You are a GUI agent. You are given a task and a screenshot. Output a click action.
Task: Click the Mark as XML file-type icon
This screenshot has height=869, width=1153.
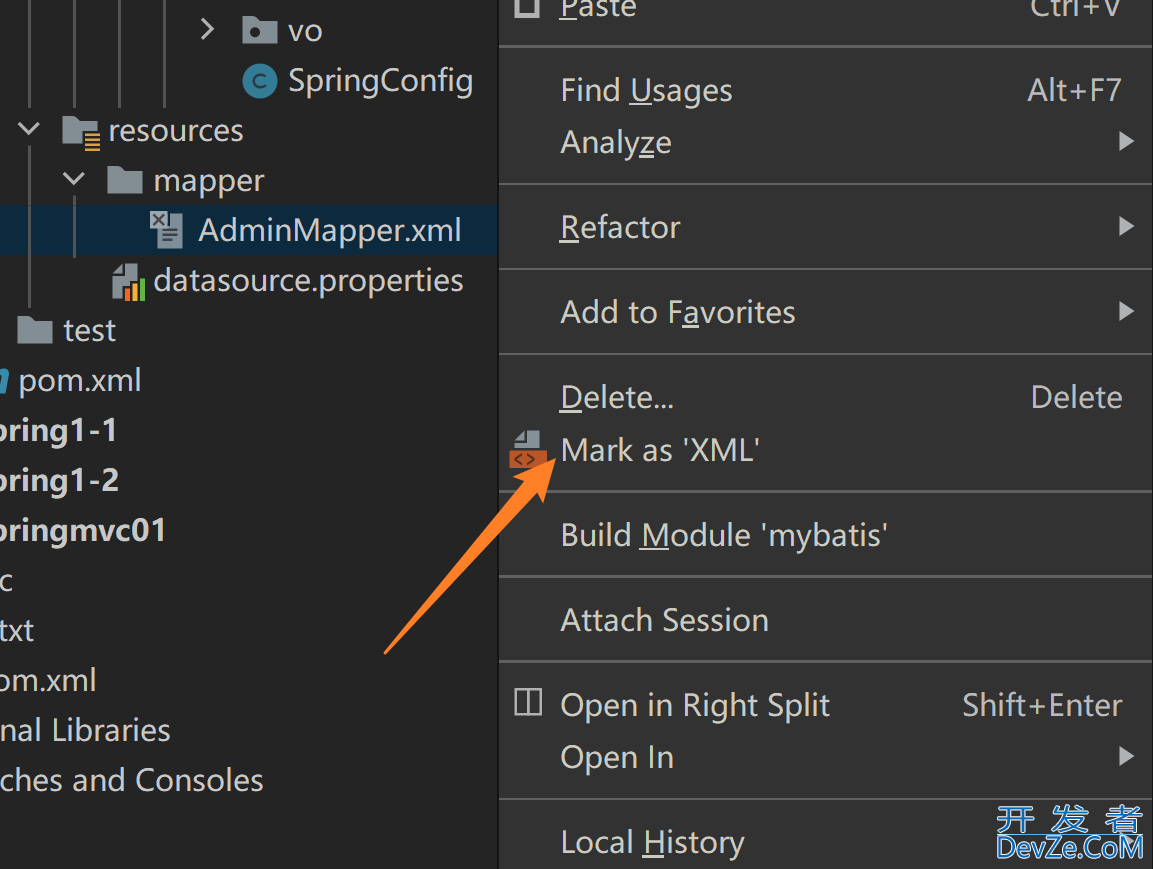click(527, 449)
